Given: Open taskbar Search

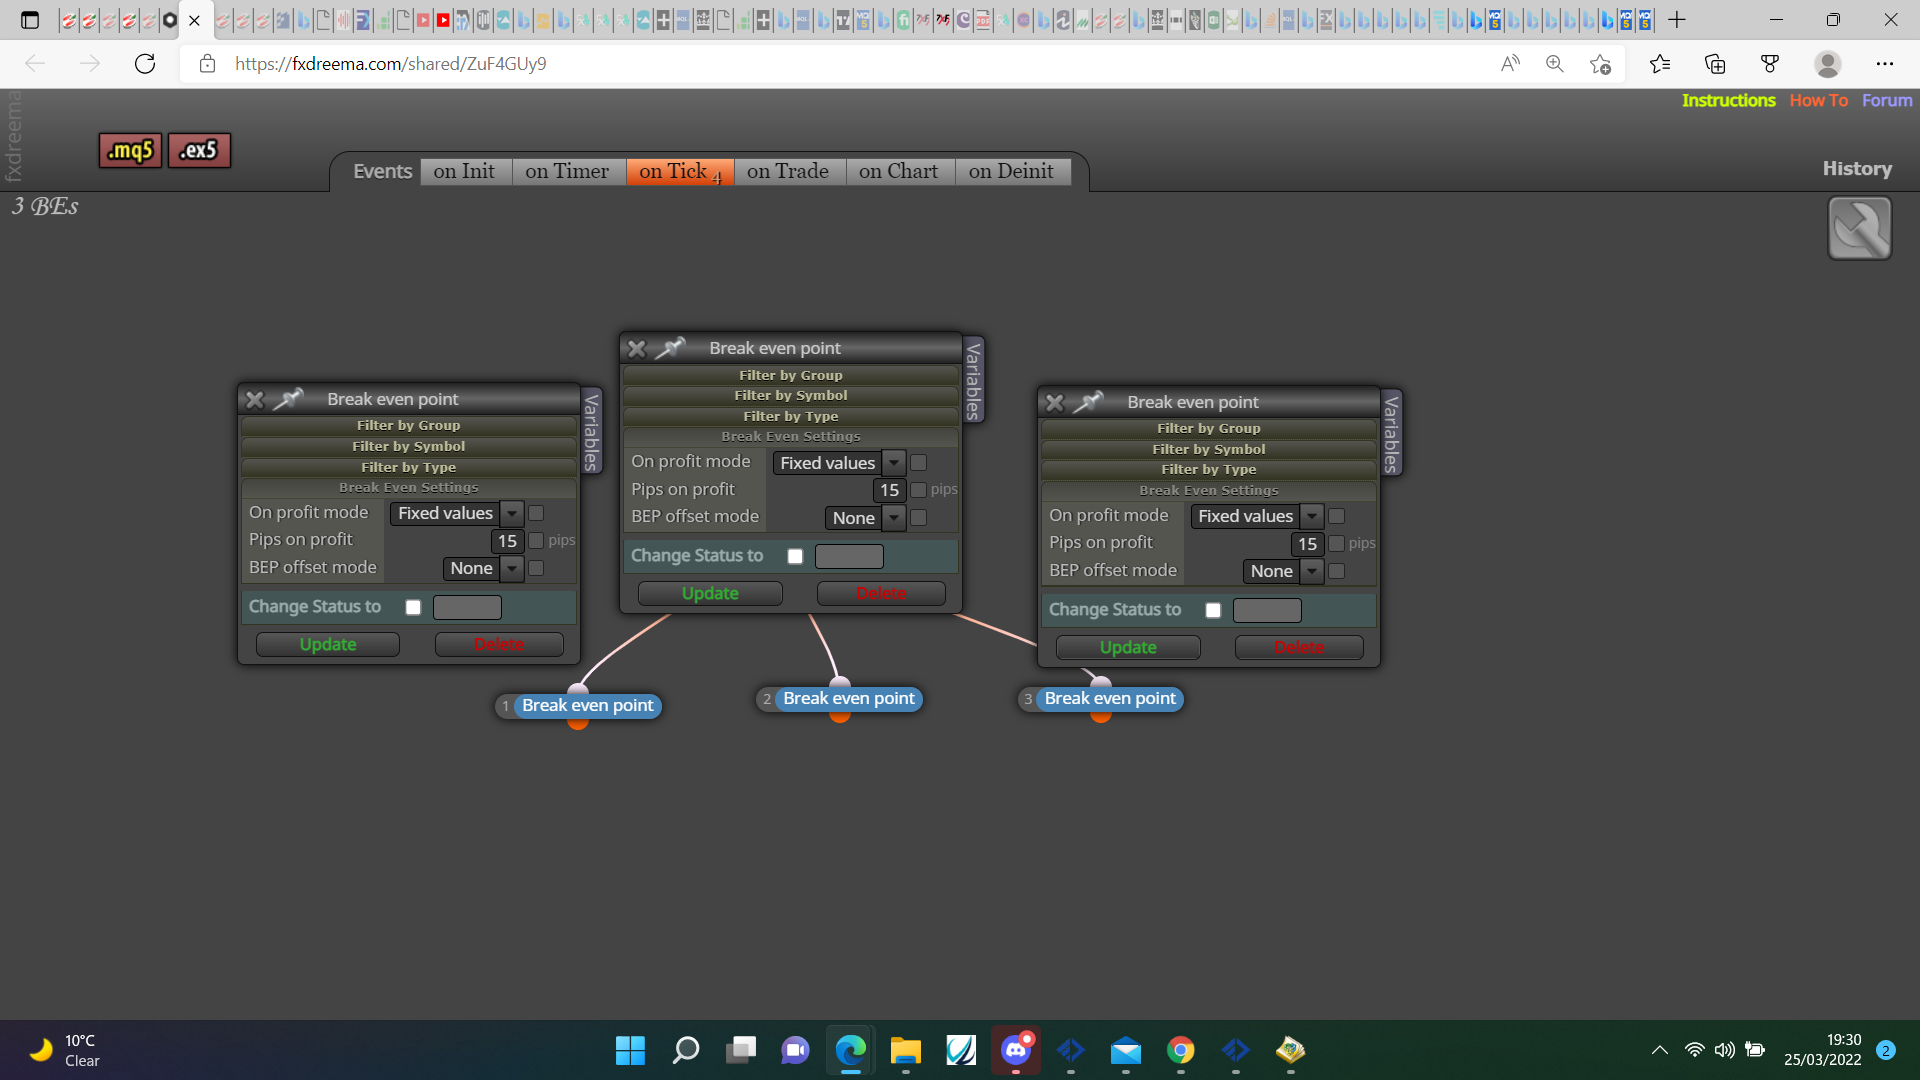Looking at the screenshot, I should (686, 1050).
